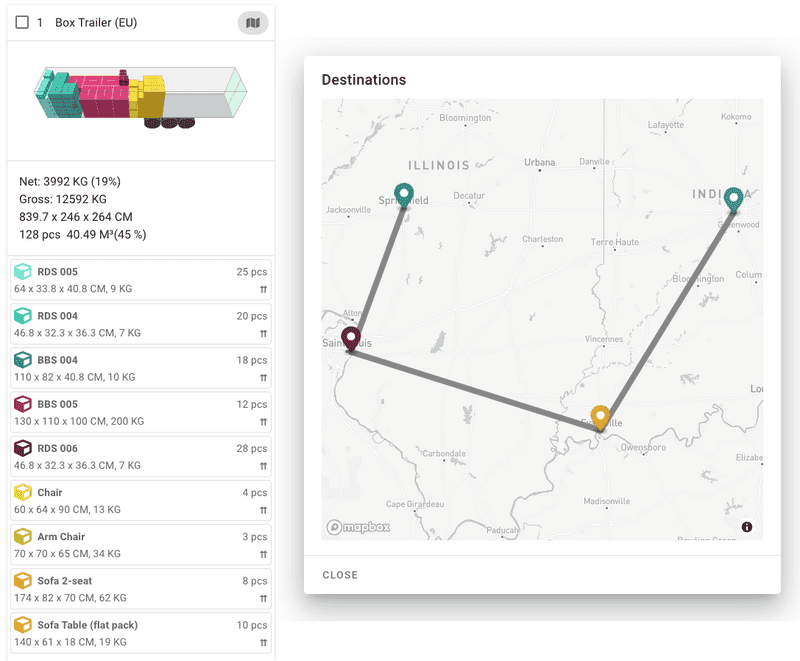
Task: Click the teal RDS 005 box icon
Action: pos(23,271)
